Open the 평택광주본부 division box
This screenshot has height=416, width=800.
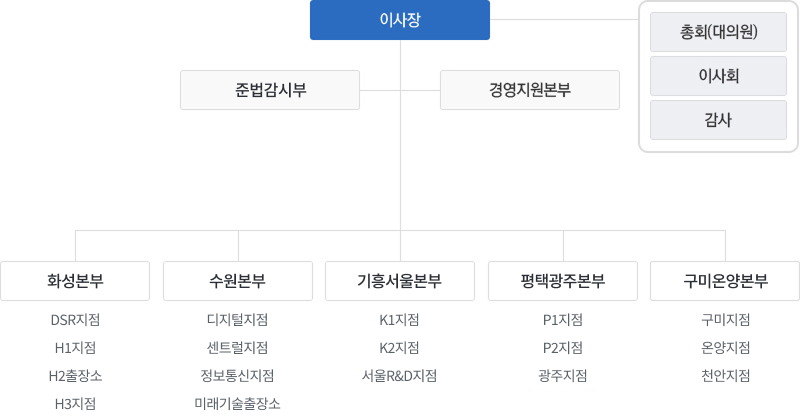pyautogui.click(x=563, y=281)
